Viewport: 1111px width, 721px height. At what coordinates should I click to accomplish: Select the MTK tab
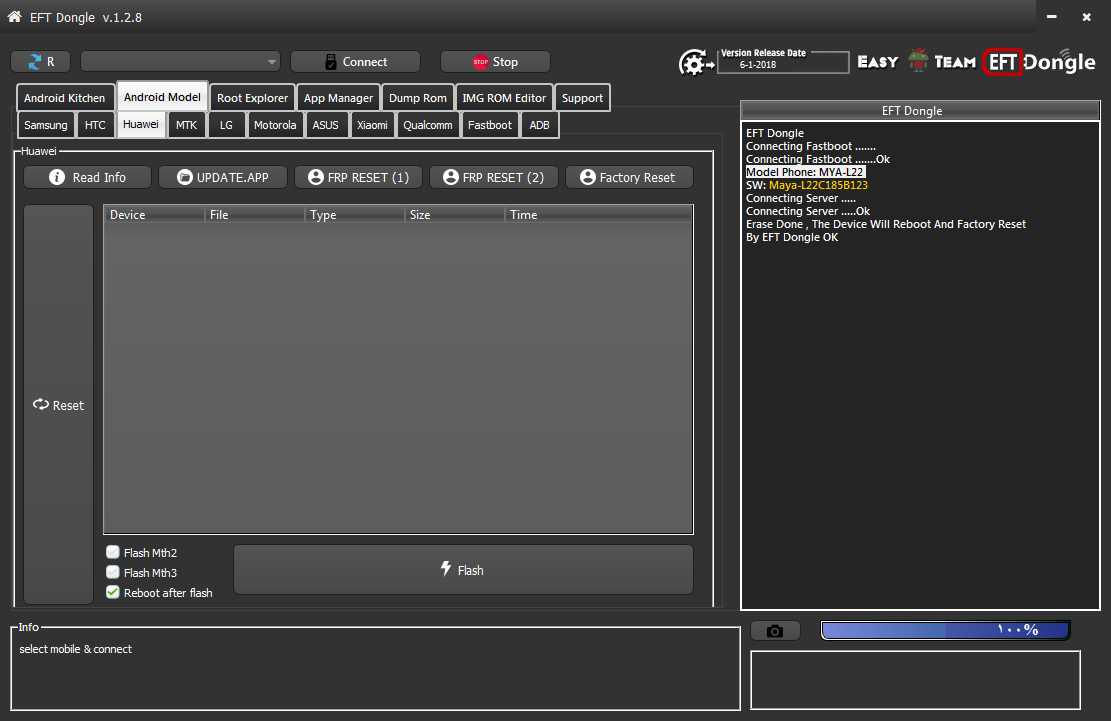pyautogui.click(x=186, y=125)
